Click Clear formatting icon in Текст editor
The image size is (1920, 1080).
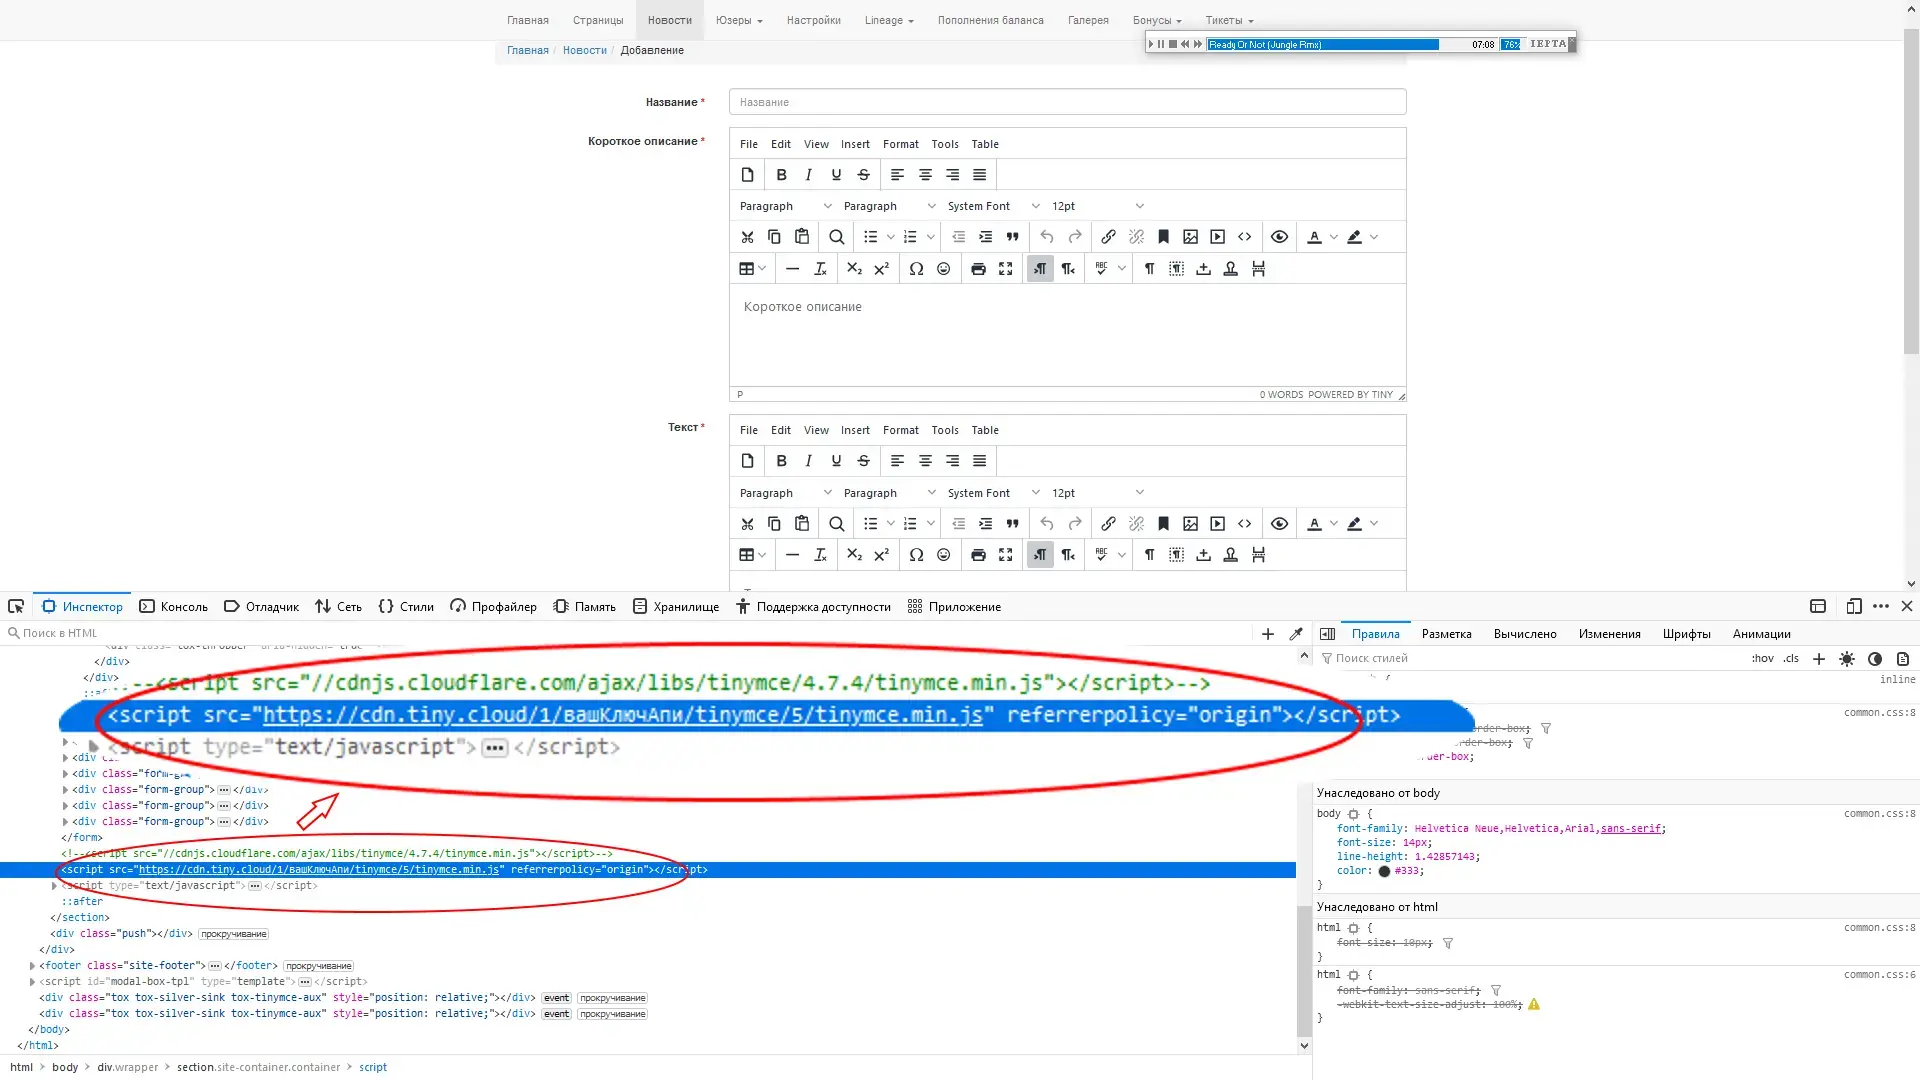820,555
